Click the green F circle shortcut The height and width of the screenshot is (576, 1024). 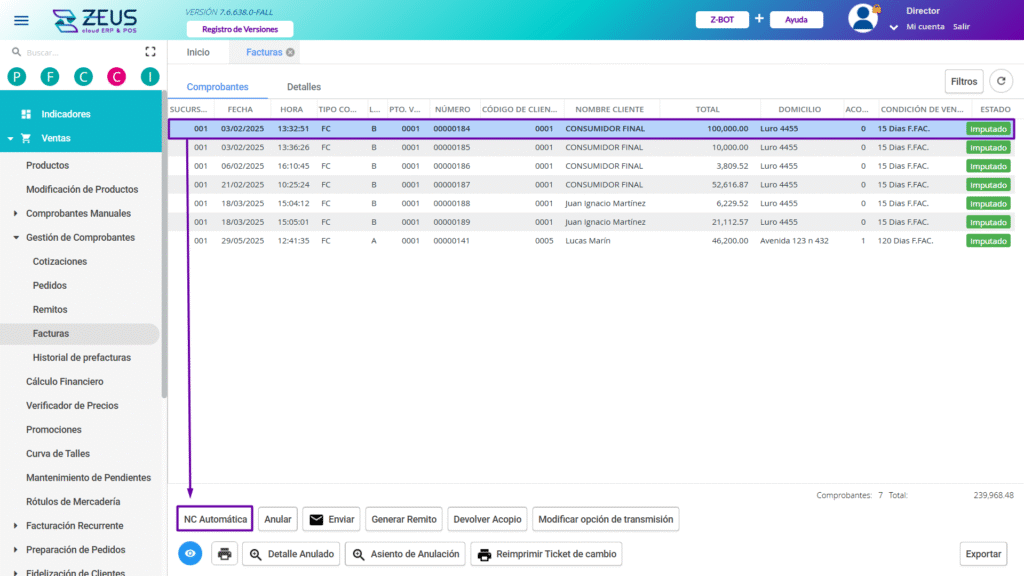[50, 77]
